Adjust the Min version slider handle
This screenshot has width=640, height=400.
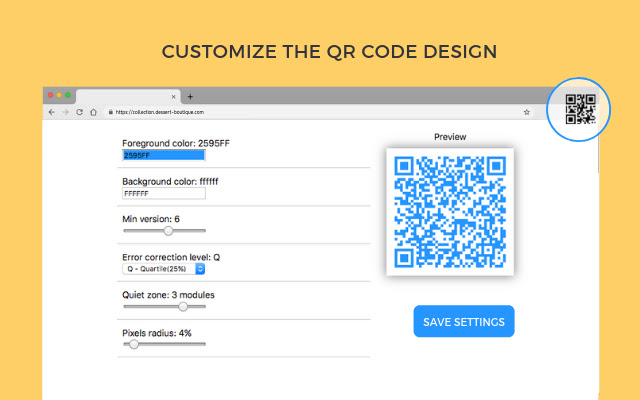(168, 231)
